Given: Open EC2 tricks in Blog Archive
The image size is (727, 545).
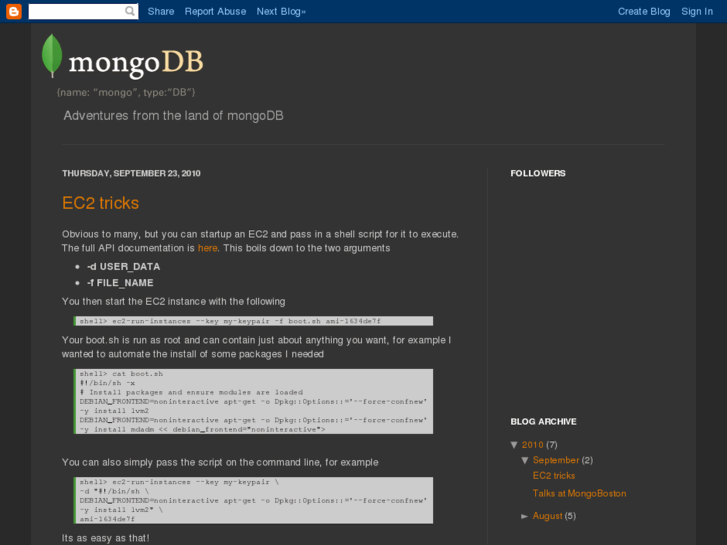Looking at the screenshot, I should click(x=554, y=476).
